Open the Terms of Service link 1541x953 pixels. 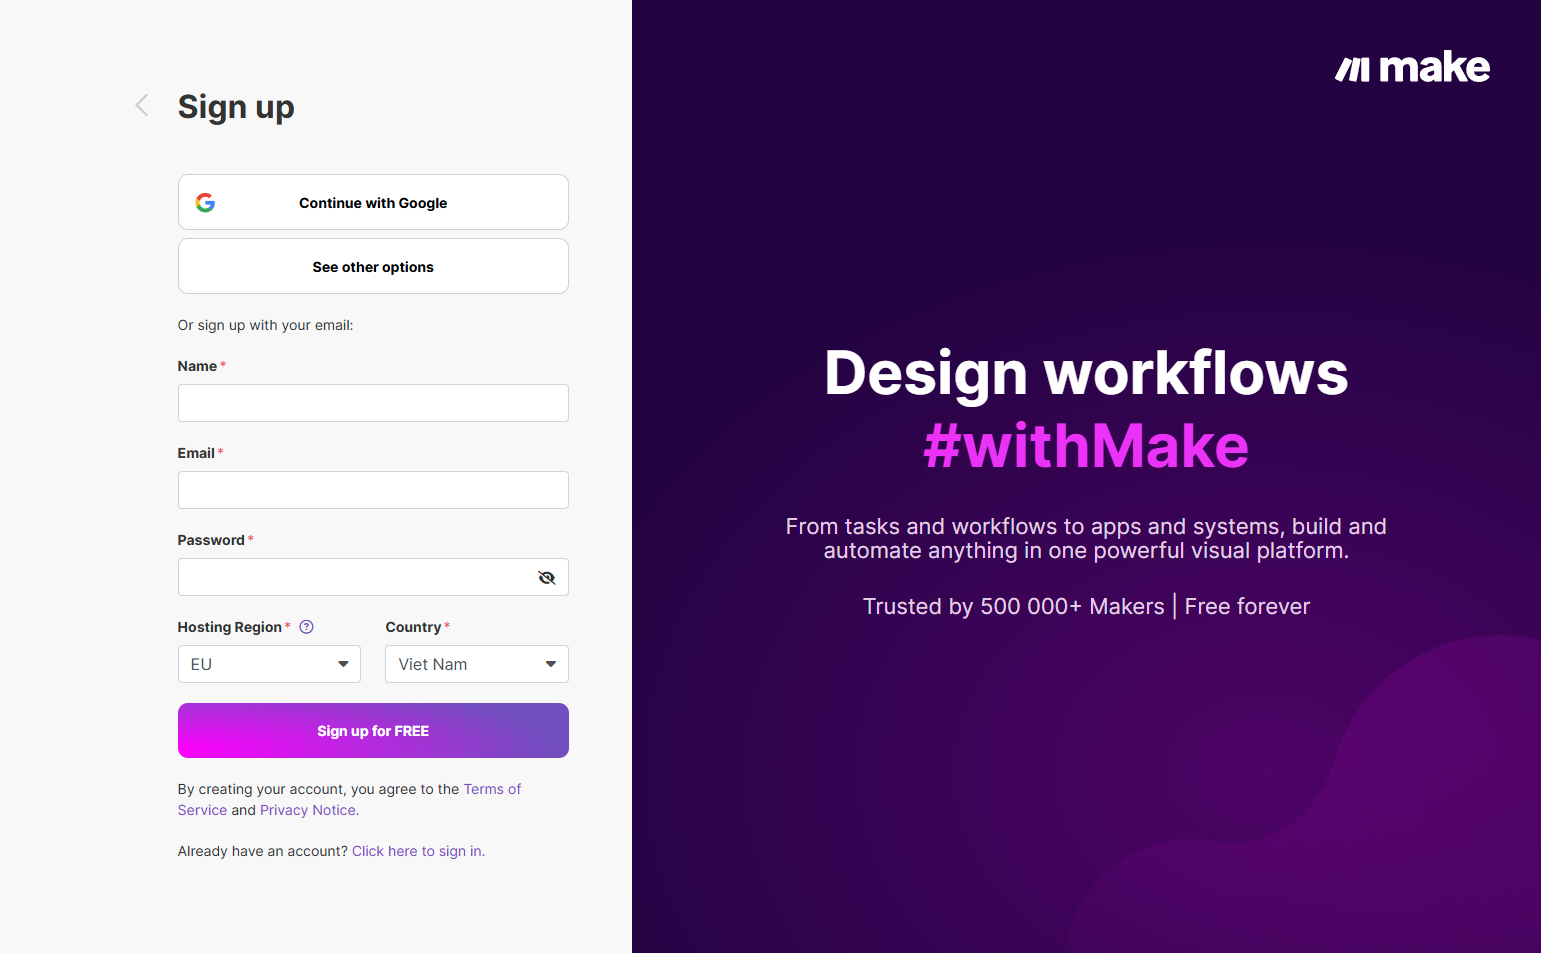[x=492, y=788]
